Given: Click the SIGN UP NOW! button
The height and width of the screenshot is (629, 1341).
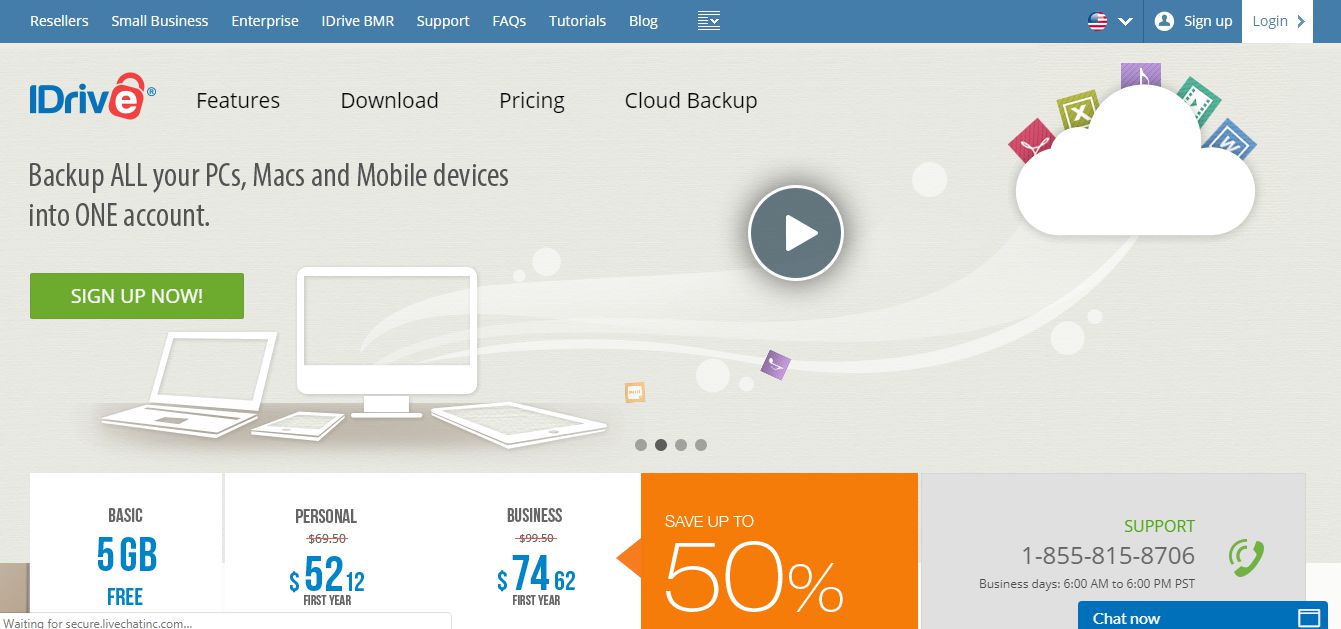Looking at the screenshot, I should pyautogui.click(x=137, y=296).
